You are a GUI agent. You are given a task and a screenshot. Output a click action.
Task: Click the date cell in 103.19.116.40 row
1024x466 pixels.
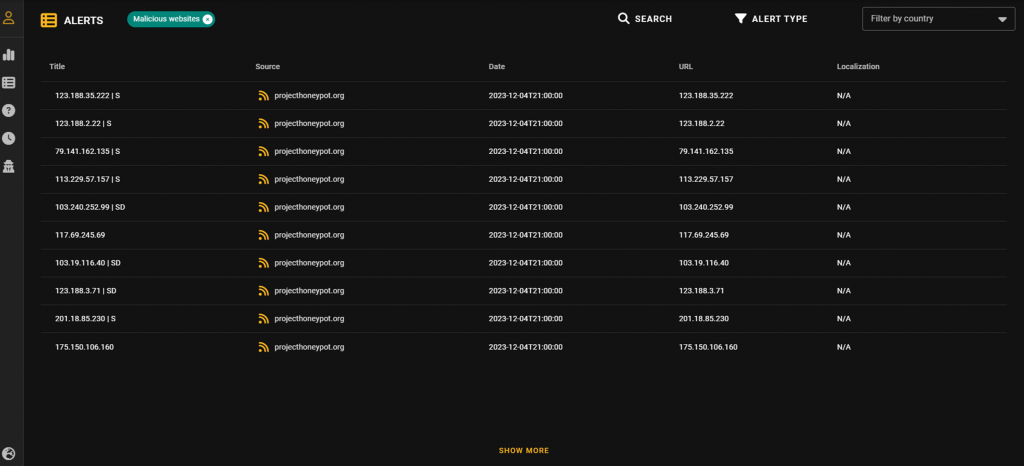526,263
